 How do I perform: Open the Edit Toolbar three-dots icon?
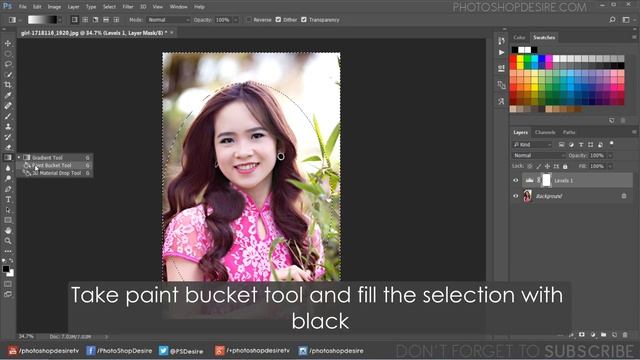tap(8, 251)
